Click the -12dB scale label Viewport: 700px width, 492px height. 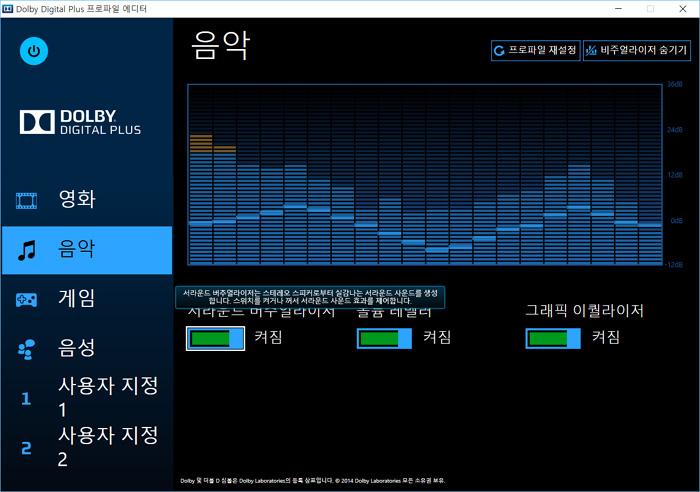[x=674, y=265]
